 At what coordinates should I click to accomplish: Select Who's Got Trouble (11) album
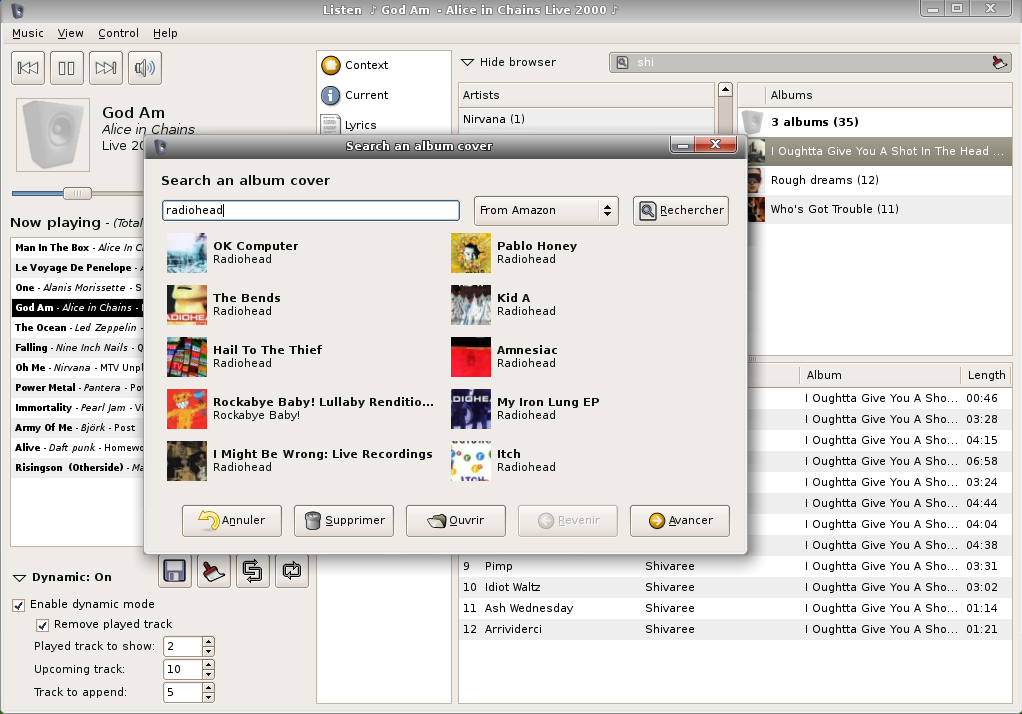tap(880, 209)
